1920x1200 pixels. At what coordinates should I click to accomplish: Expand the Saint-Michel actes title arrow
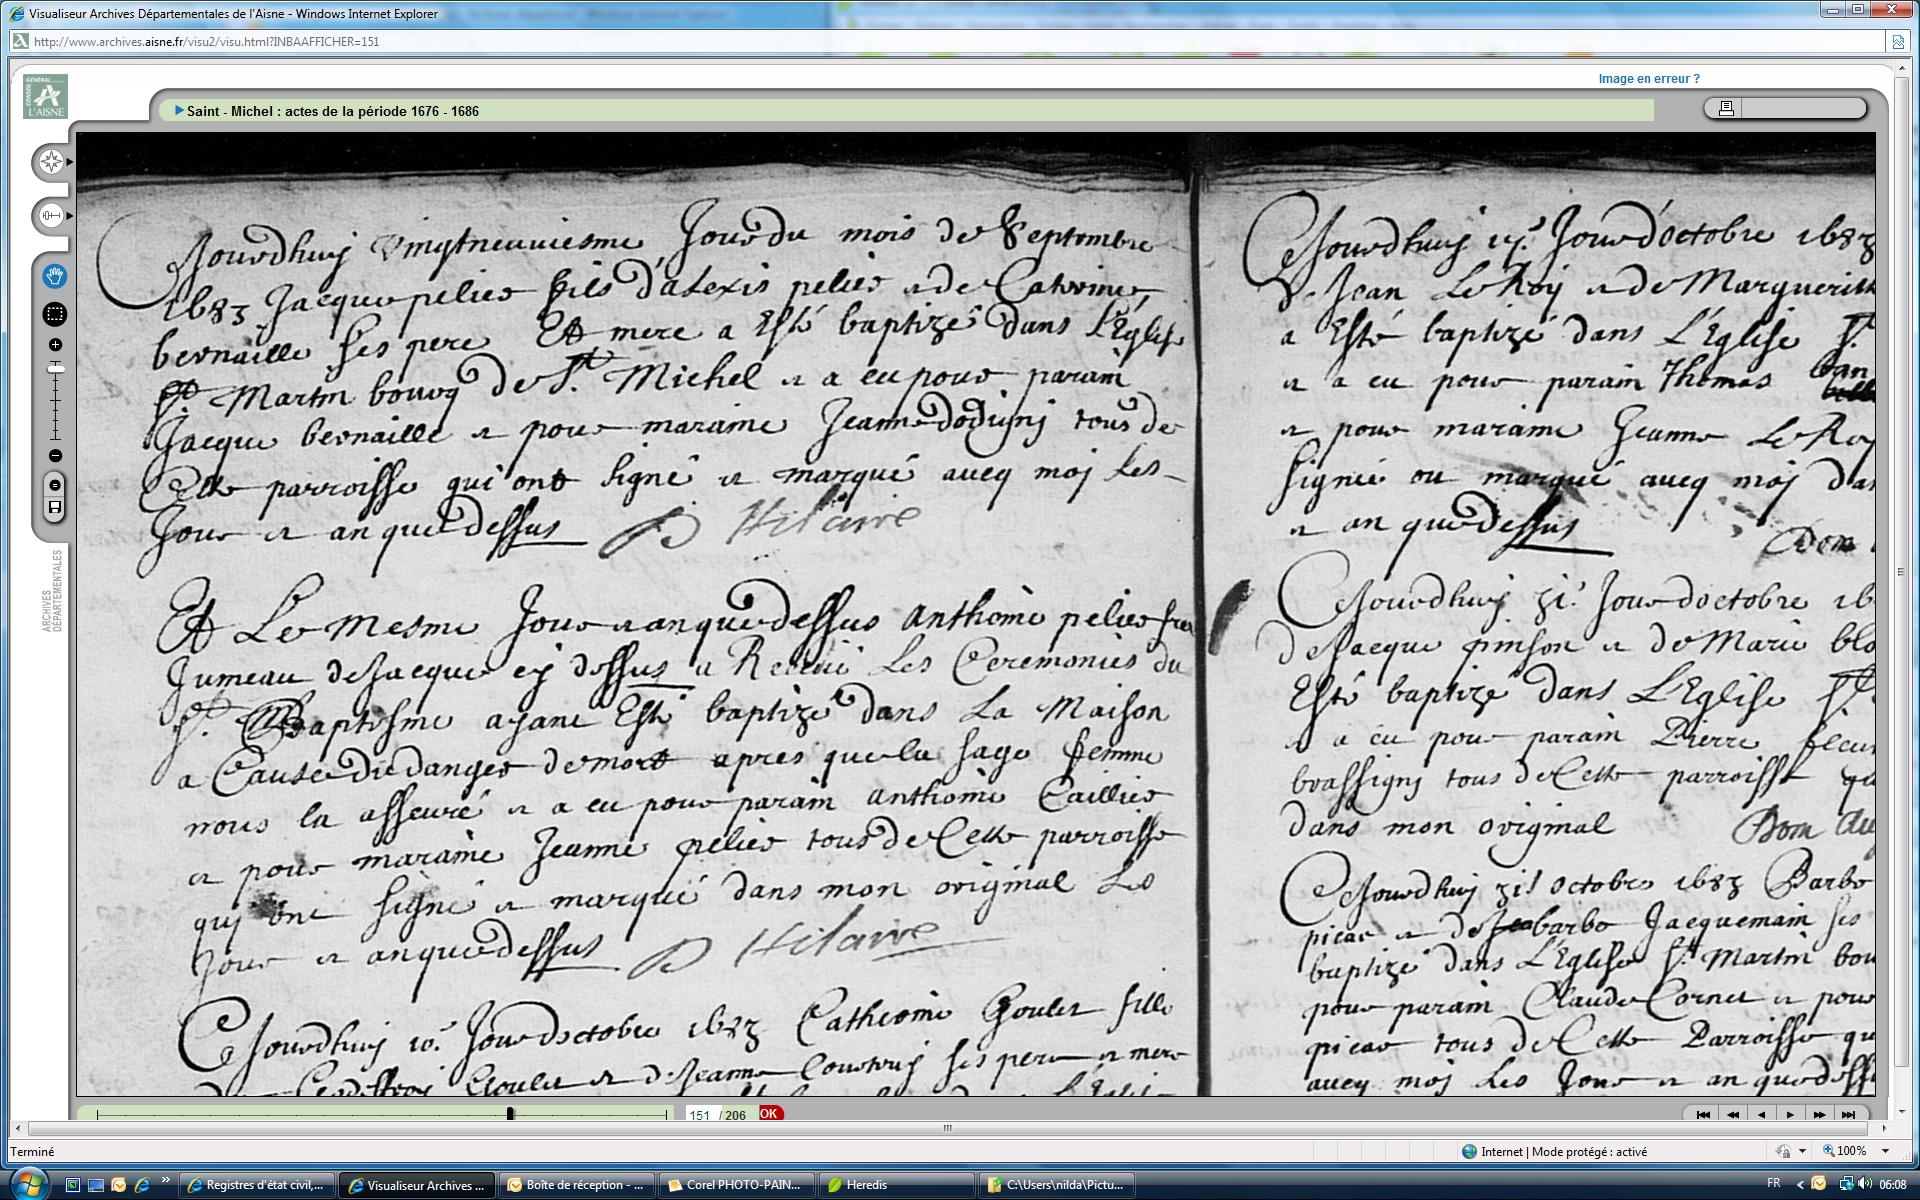click(x=179, y=111)
